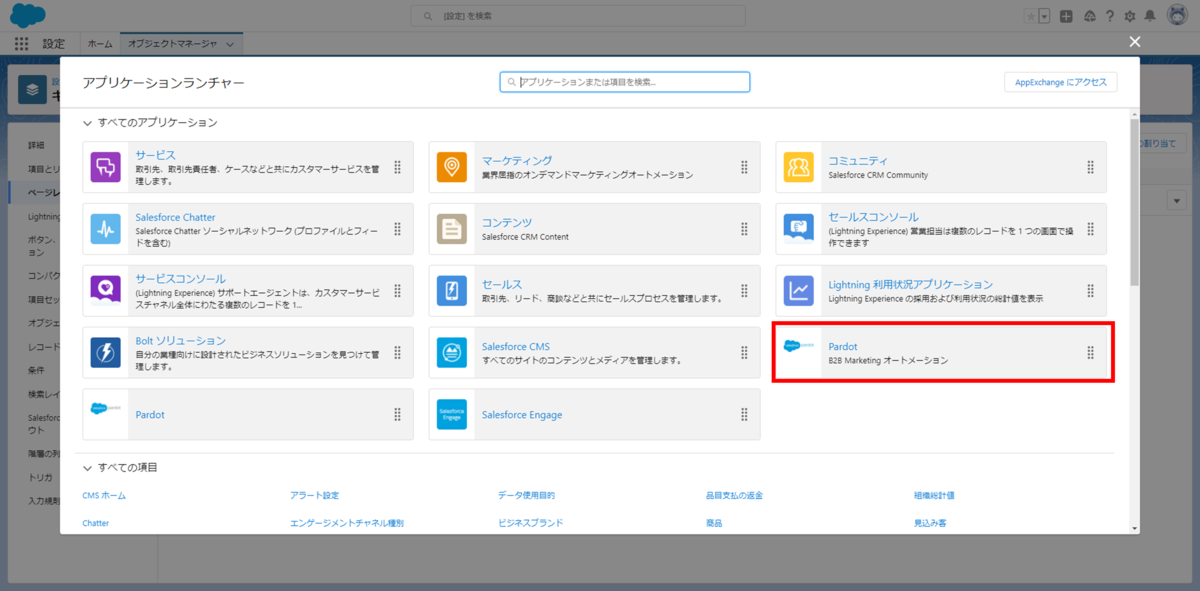Screen dimensions: 1200x591
Task: Click the global actions plus icon
Action: pyautogui.click(x=1067, y=16)
